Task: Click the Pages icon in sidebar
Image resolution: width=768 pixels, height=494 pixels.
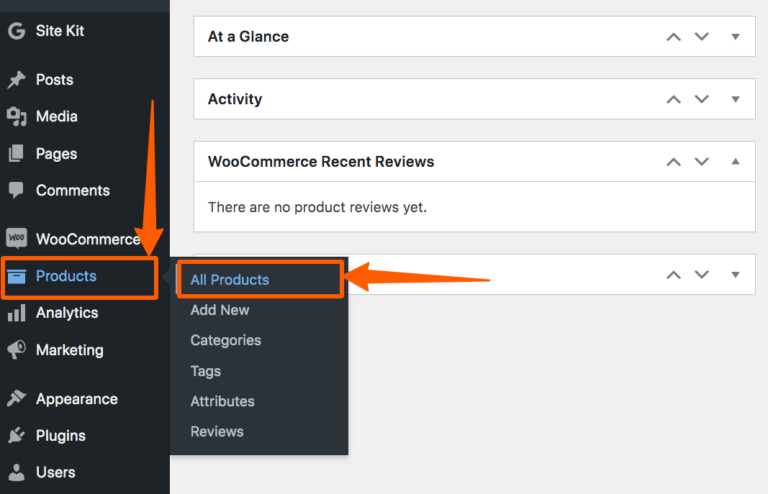Action: click(16, 154)
